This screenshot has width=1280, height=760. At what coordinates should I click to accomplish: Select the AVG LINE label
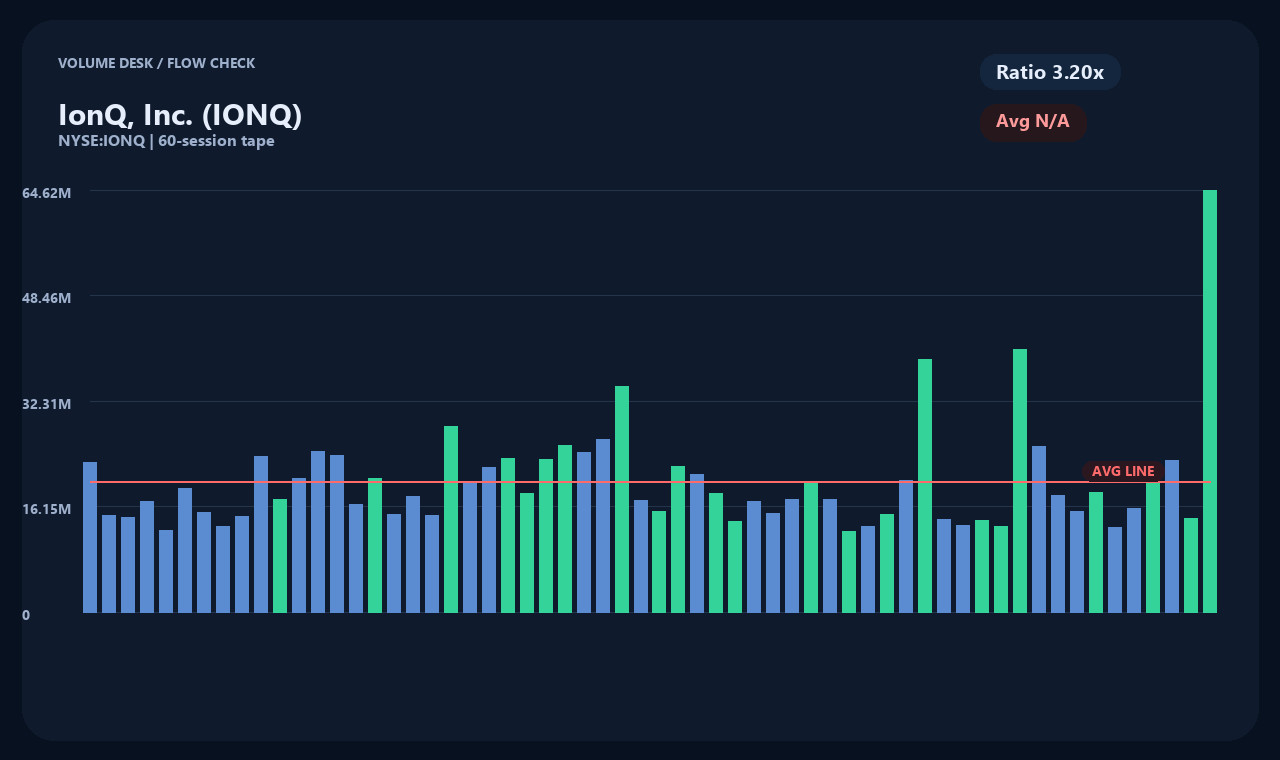coord(1123,471)
